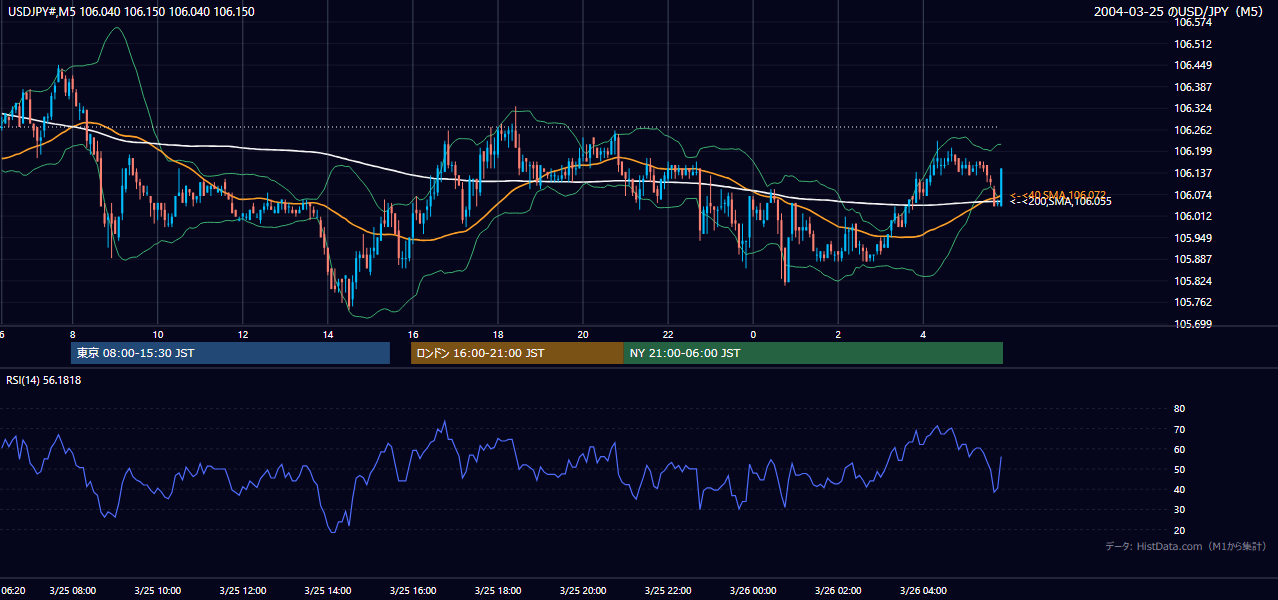Click price axis label 106.574
Image resolution: width=1278 pixels, height=600 pixels.
pos(1194,22)
